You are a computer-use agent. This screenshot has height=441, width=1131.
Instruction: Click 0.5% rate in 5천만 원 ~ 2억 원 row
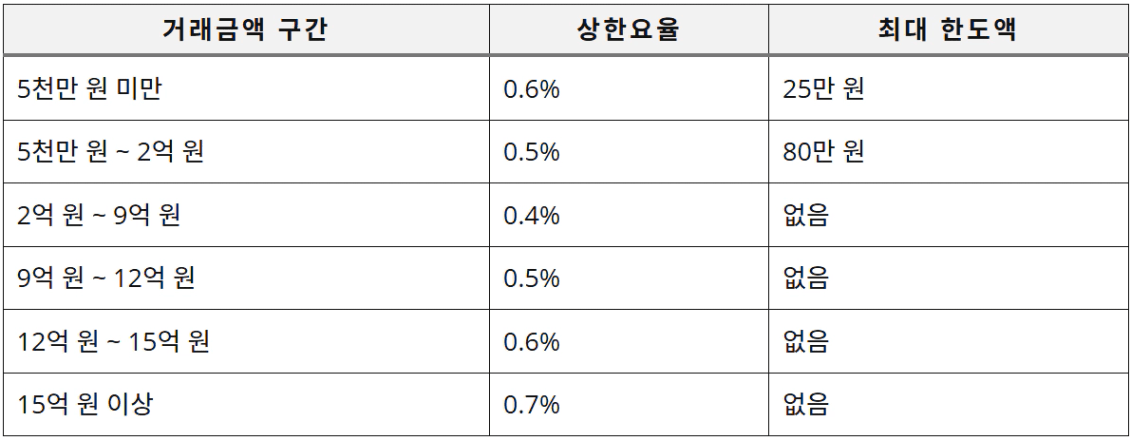click(531, 152)
